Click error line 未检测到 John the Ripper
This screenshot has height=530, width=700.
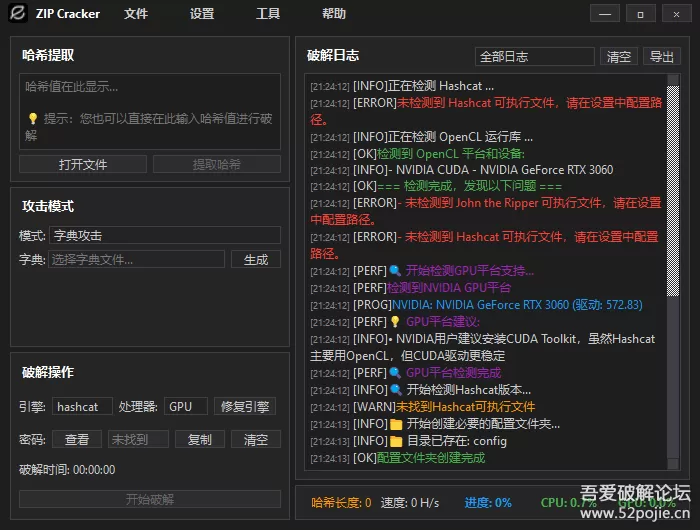coord(486,211)
